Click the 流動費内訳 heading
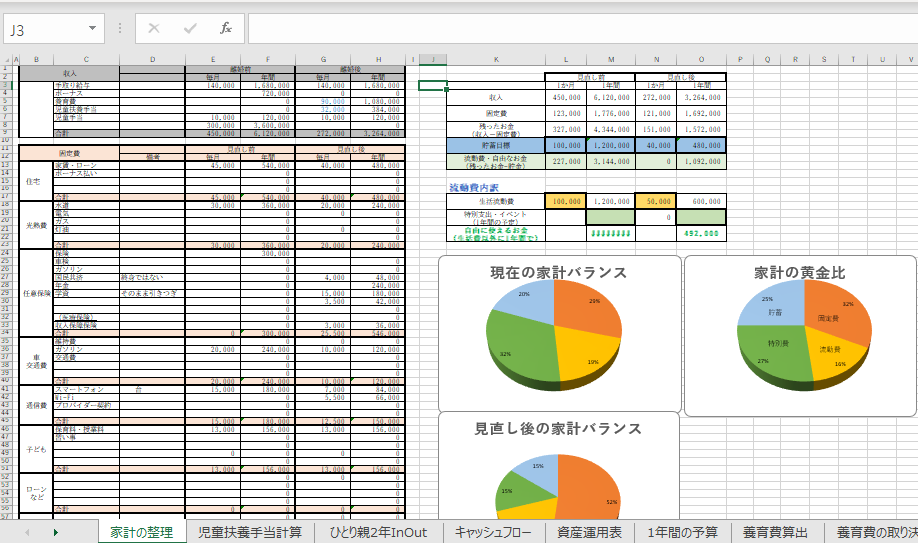Screen dimensions: 918x543 point(474,187)
